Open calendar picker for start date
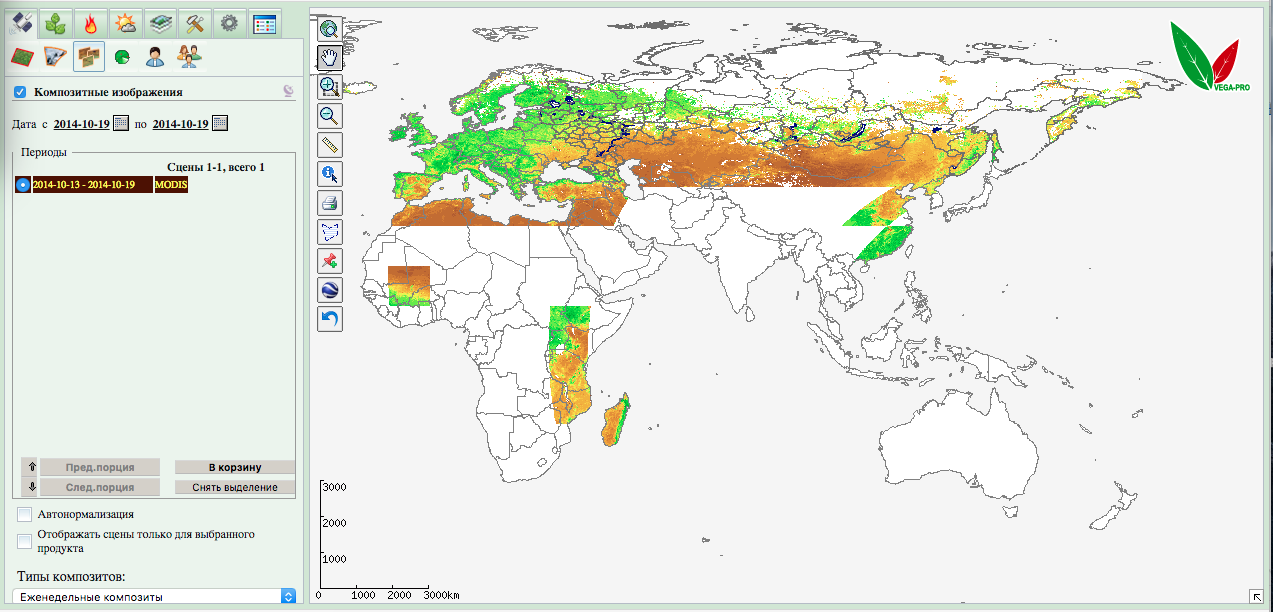This screenshot has height=612, width=1273. pos(121,124)
